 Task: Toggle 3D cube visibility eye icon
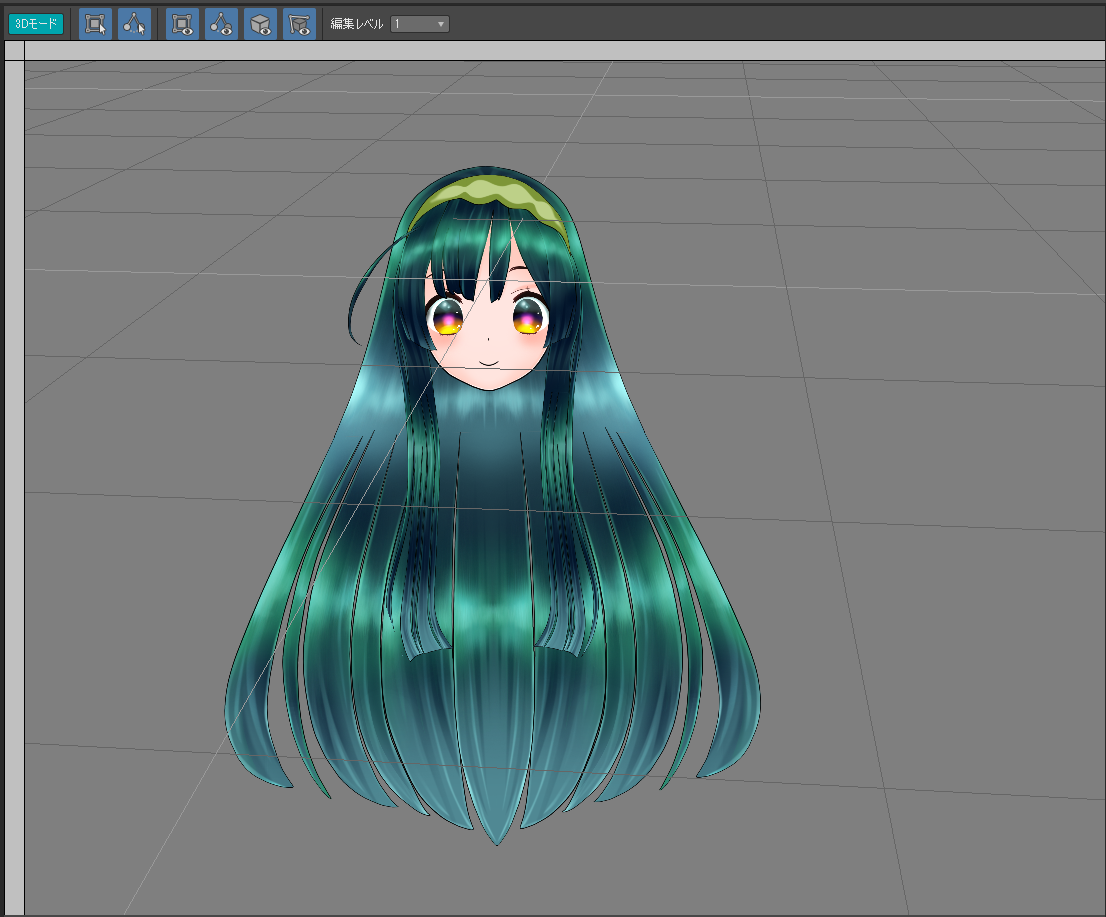(260, 24)
